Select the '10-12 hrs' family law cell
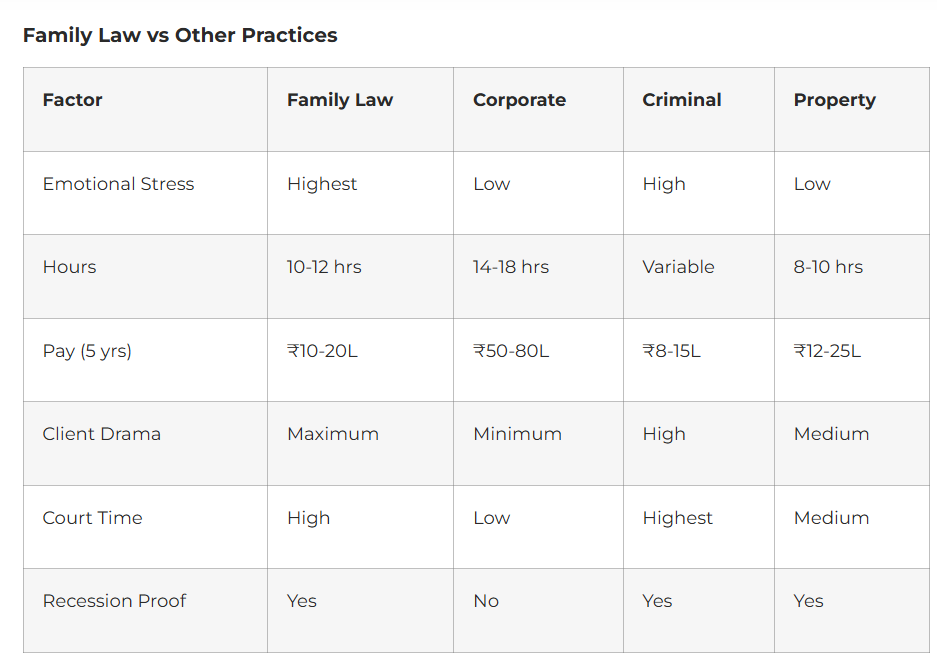 324,267
